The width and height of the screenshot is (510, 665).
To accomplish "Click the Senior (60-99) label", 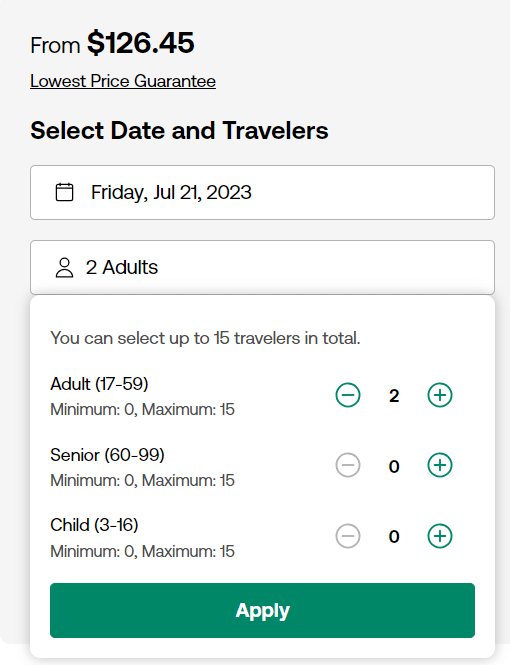I will tap(107, 455).
